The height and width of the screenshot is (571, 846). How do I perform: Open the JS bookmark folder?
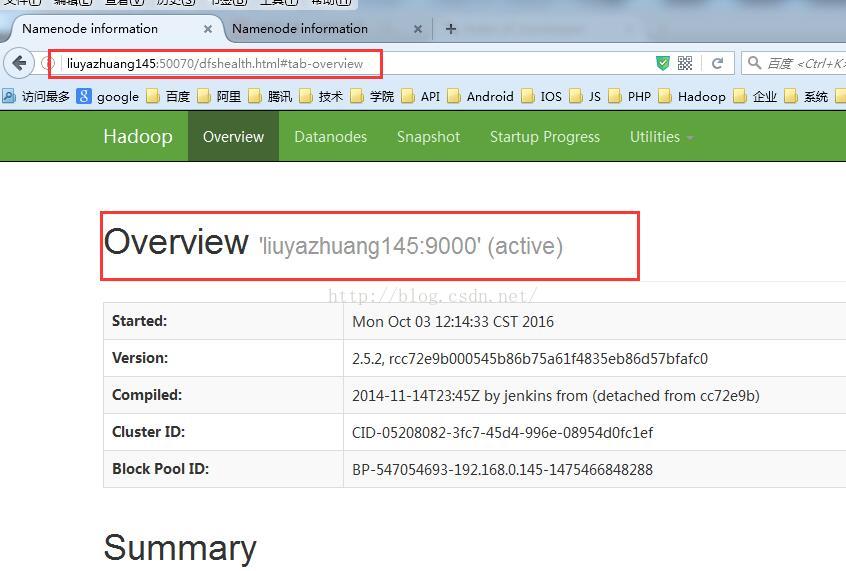point(585,97)
